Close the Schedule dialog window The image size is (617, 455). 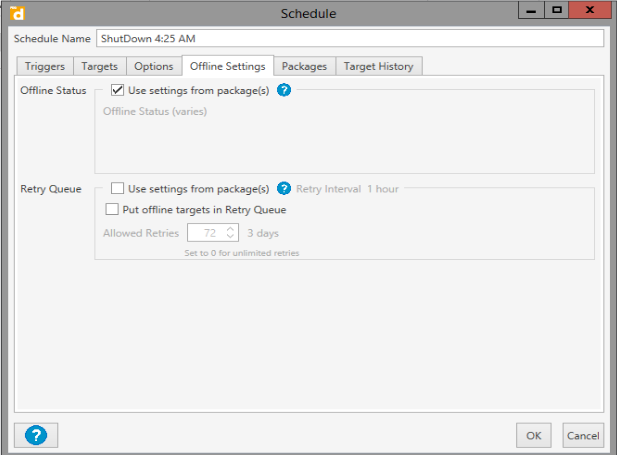[590, 10]
